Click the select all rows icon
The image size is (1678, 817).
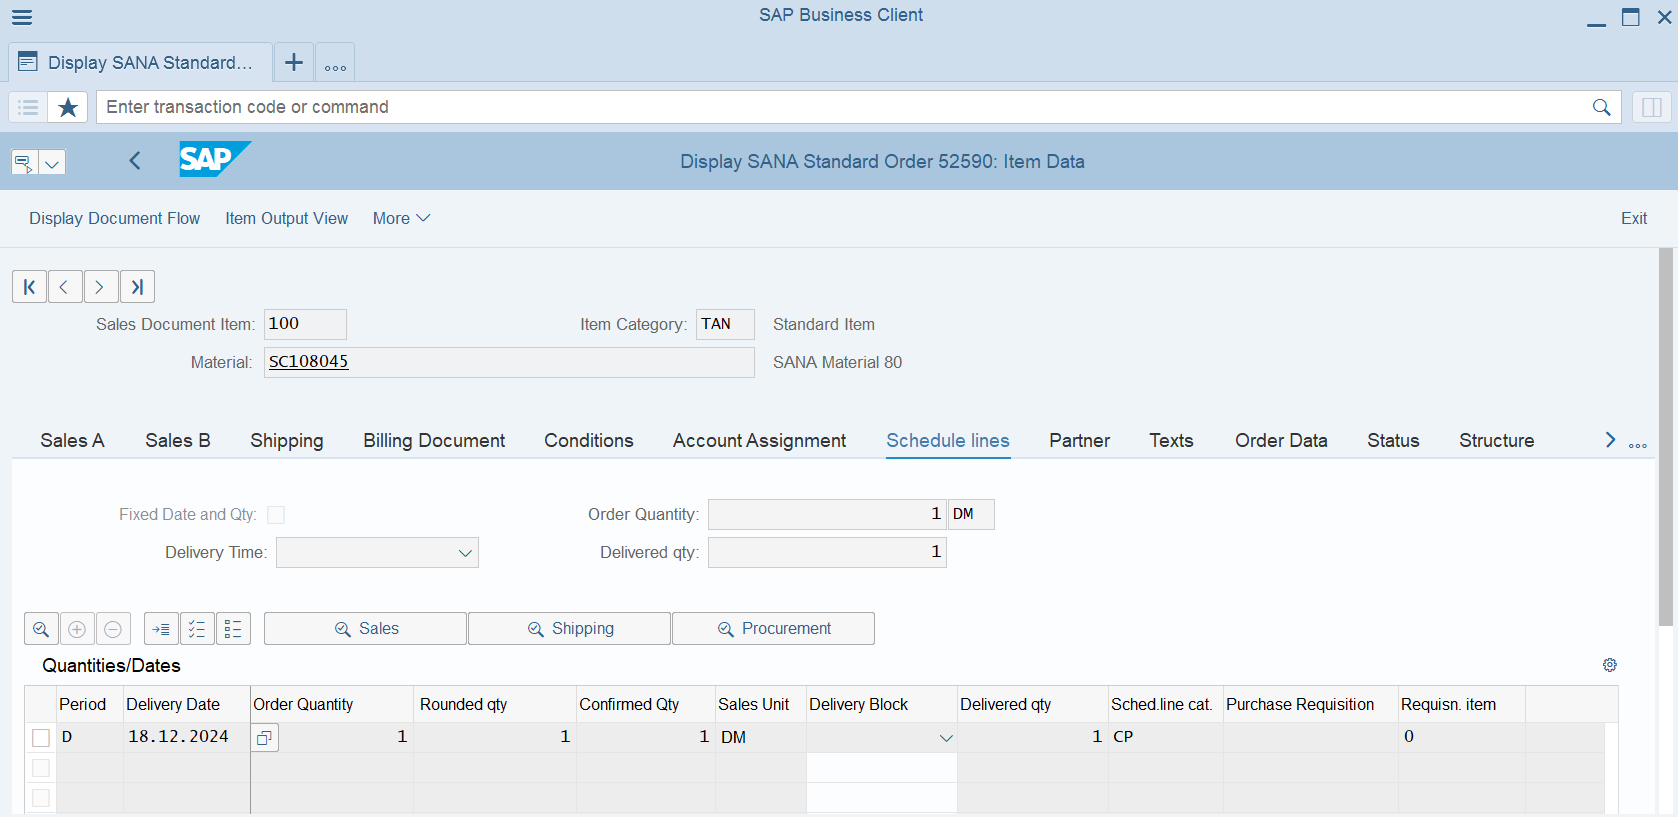pos(197,629)
